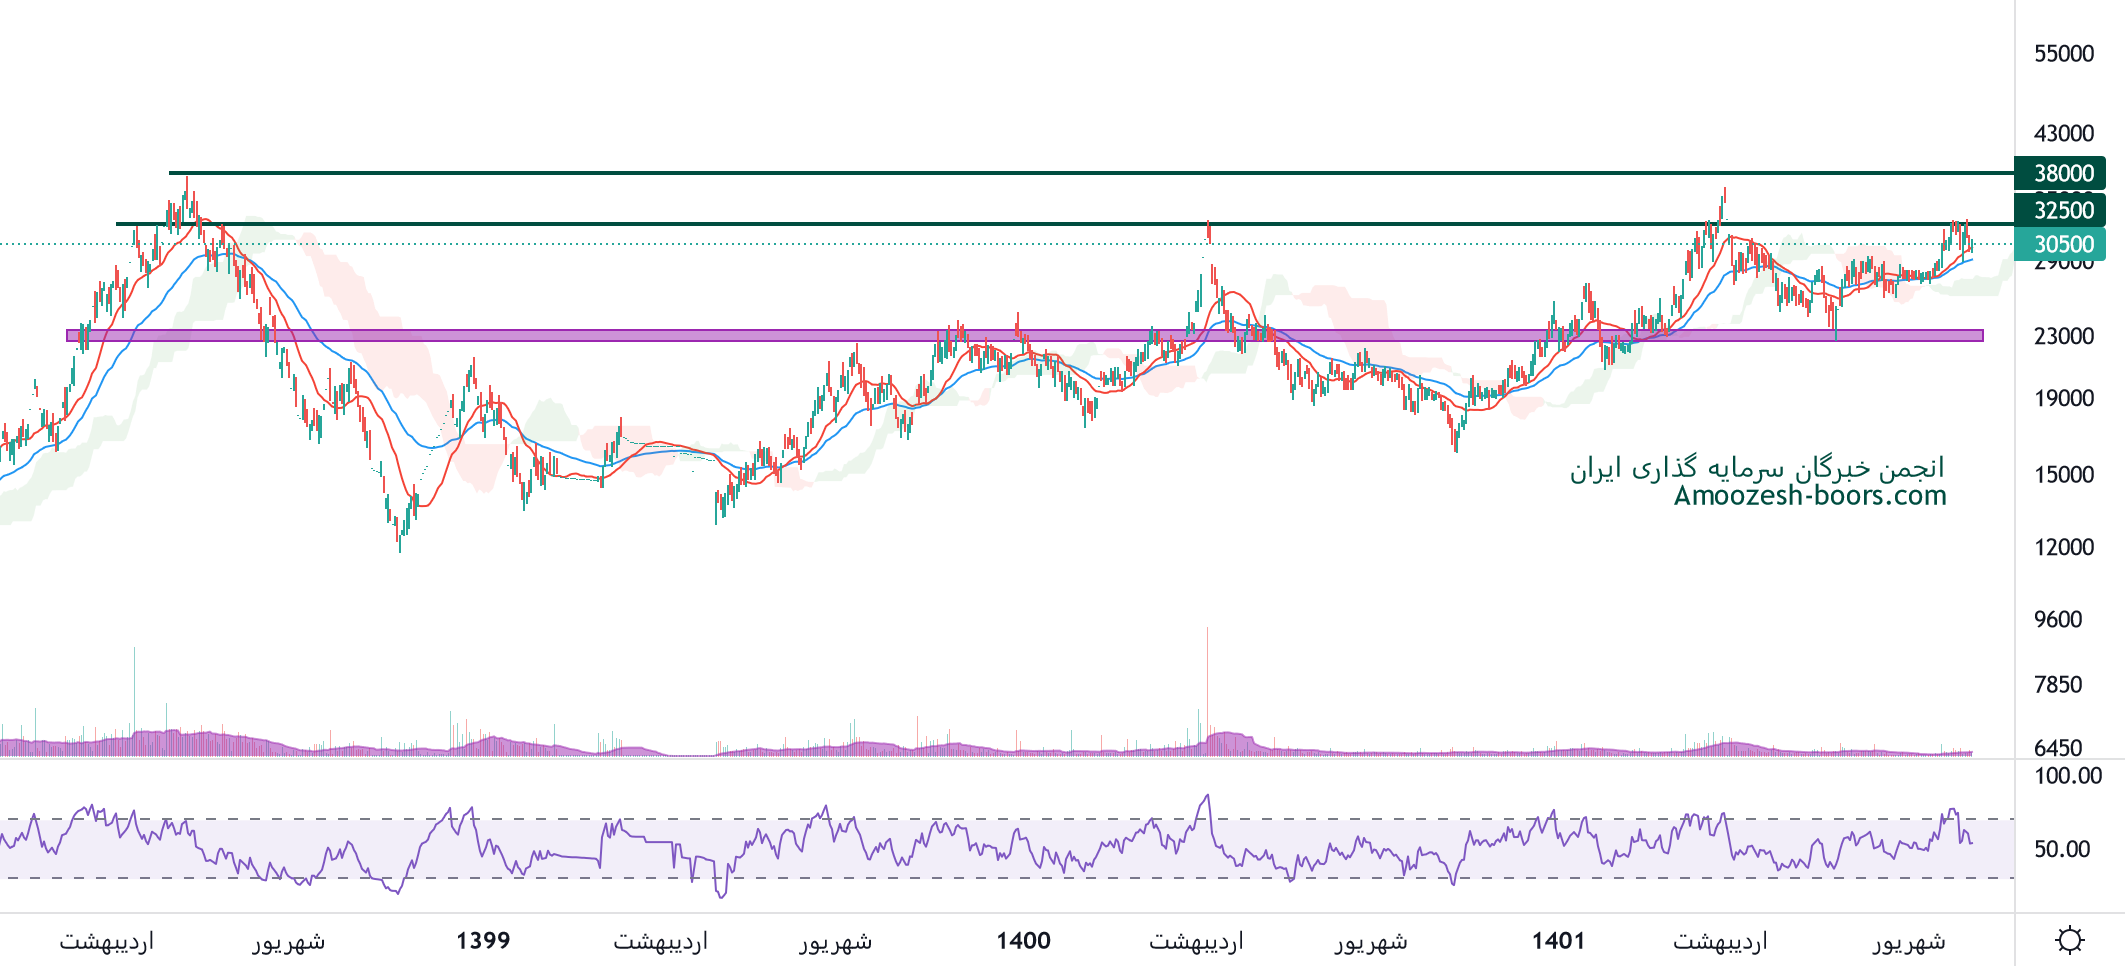Click the 12000 price axis label

pos(2063,547)
